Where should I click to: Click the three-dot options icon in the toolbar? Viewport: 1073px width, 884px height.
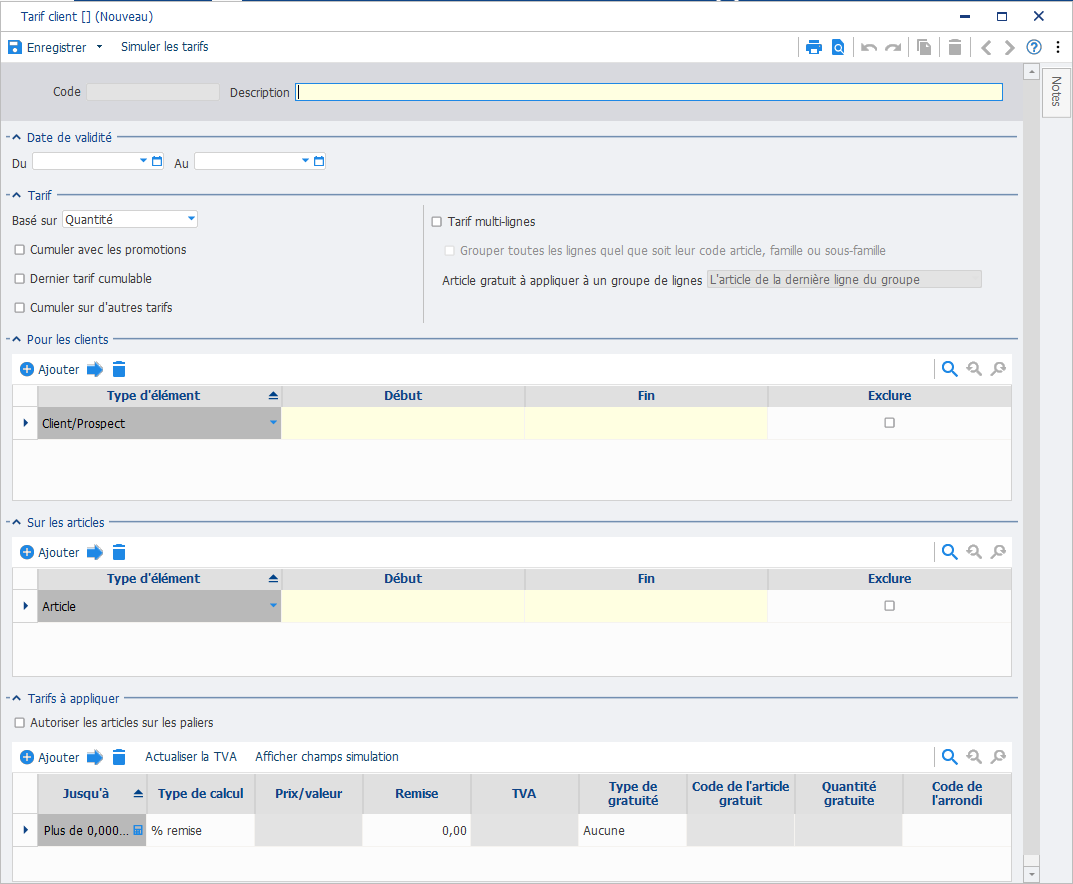point(1058,46)
